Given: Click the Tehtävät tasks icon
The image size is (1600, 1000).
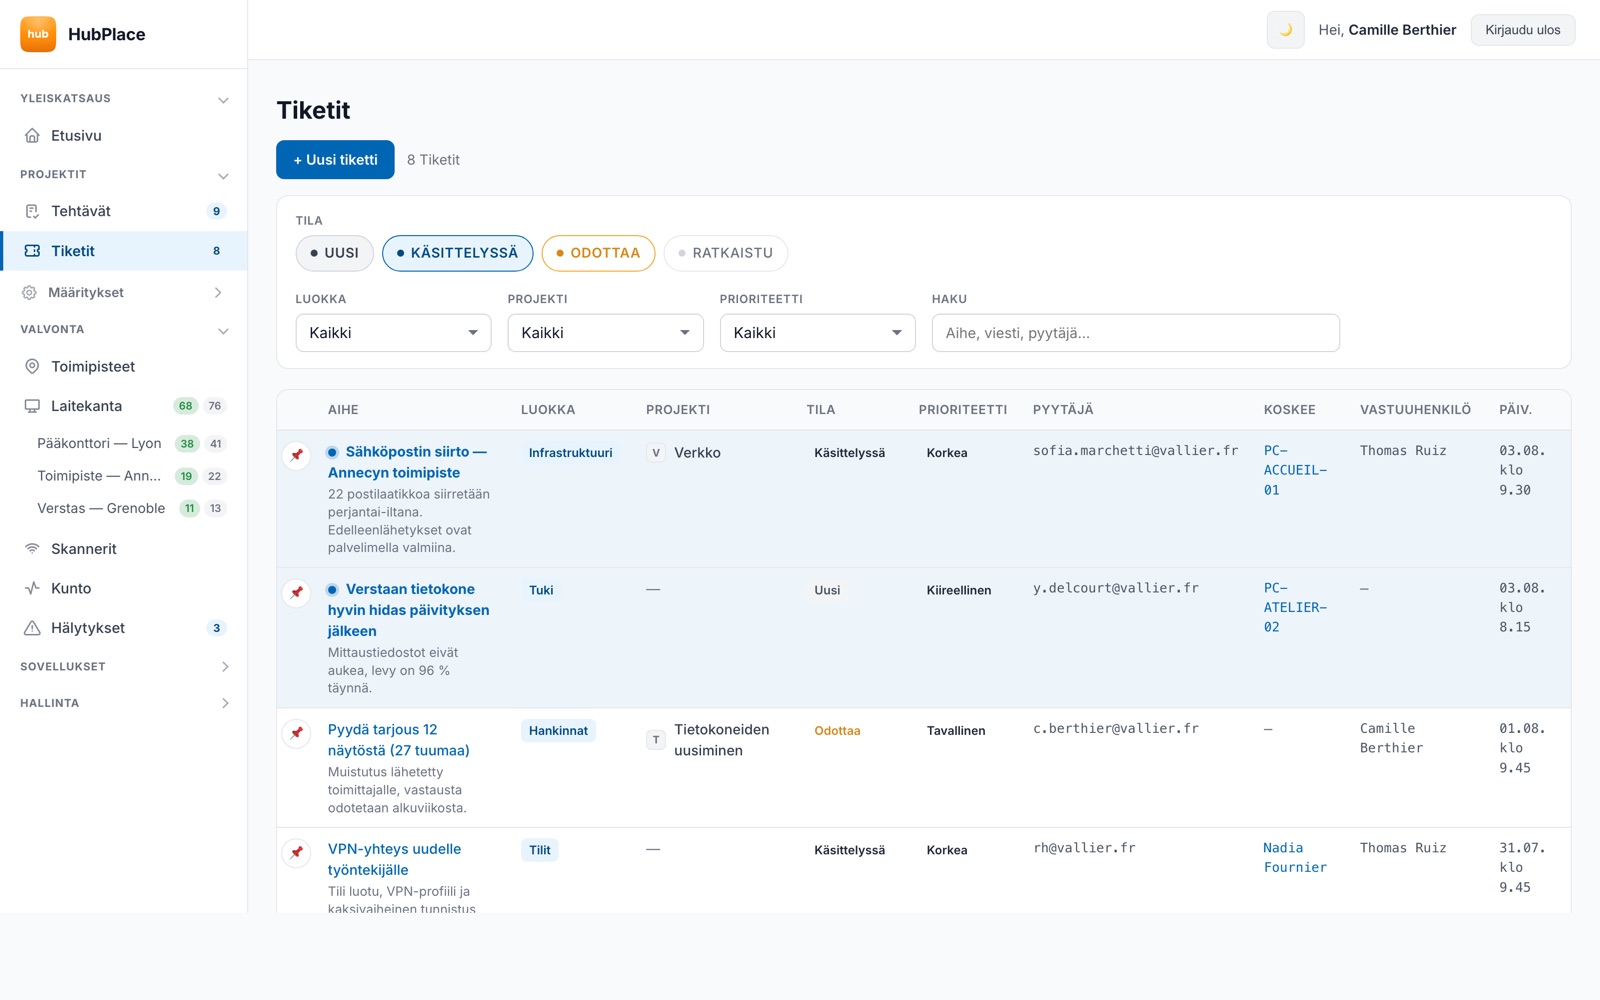Looking at the screenshot, I should click(x=32, y=211).
